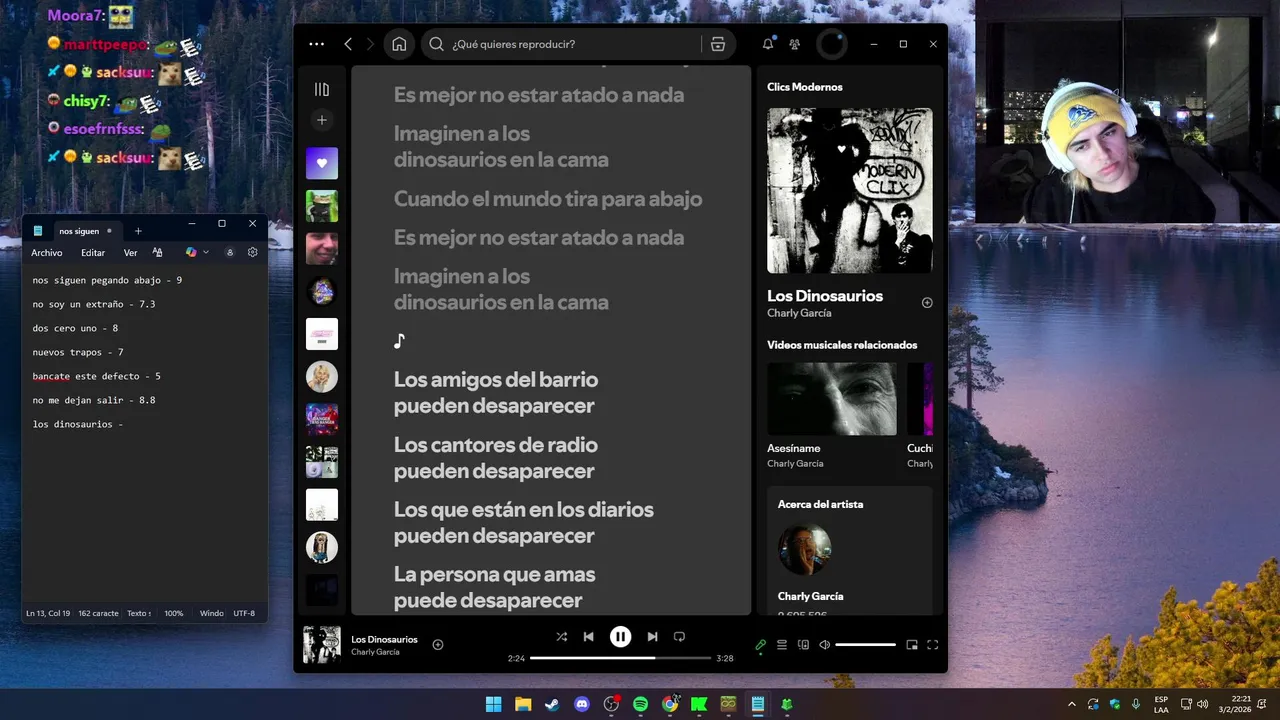Open the Liked Songs purple heart playlist
1280x720 pixels.
point(322,163)
